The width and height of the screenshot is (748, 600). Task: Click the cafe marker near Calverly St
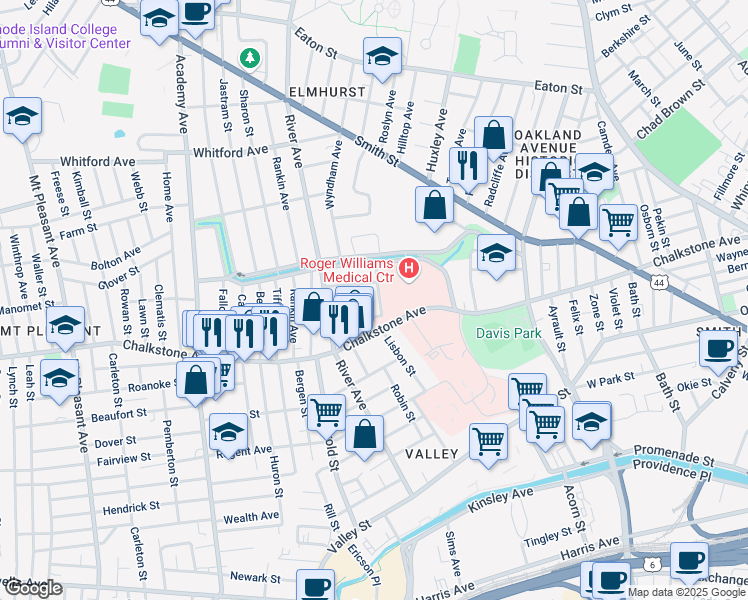718,353
